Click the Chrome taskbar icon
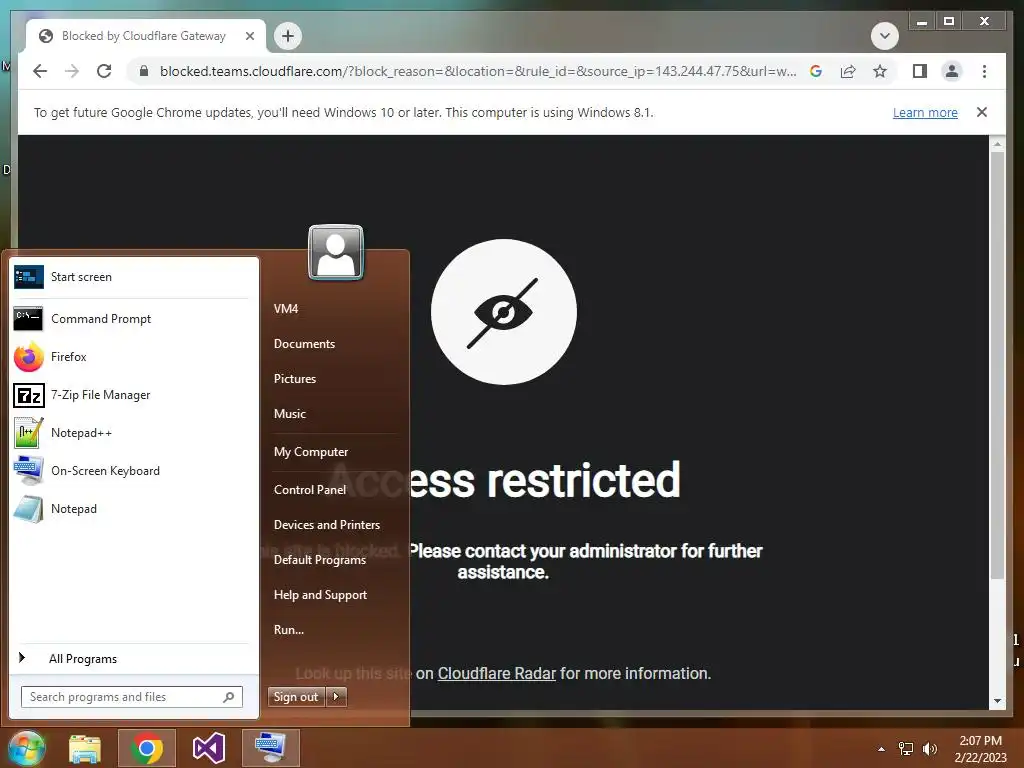Viewport: 1024px width, 768px height. click(147, 748)
